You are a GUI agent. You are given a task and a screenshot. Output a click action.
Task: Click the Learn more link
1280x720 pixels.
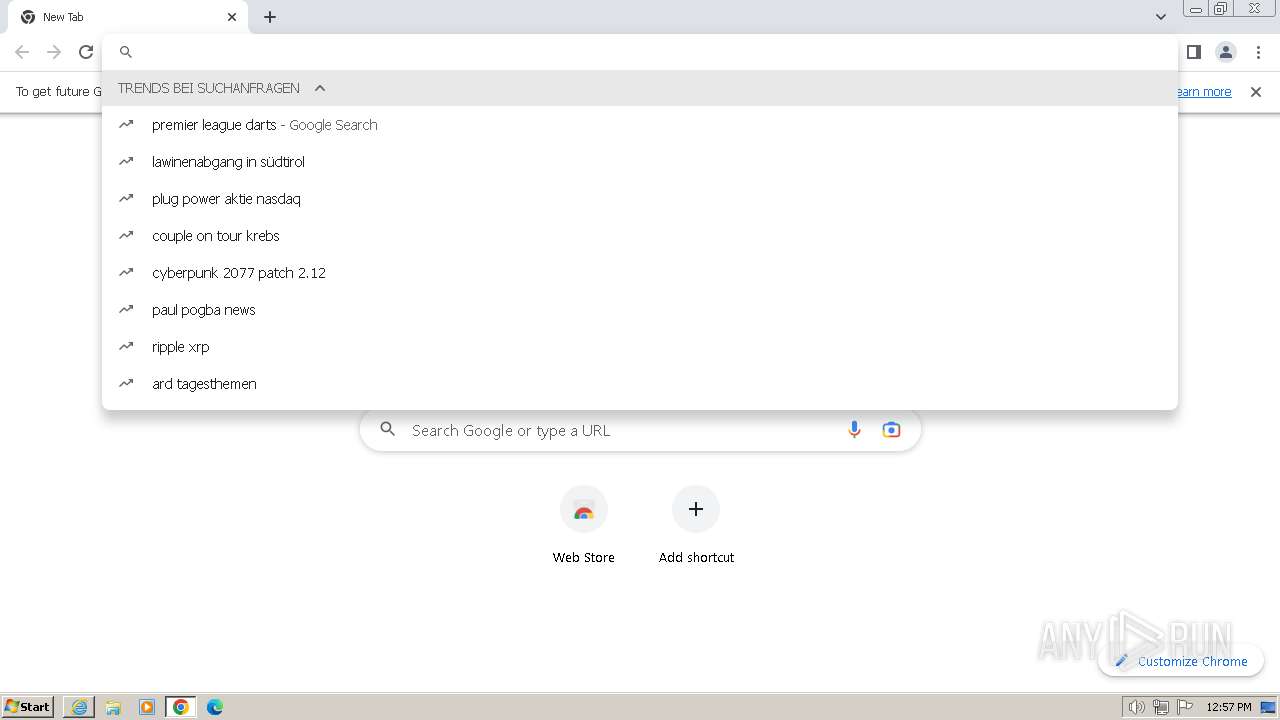click(1203, 92)
